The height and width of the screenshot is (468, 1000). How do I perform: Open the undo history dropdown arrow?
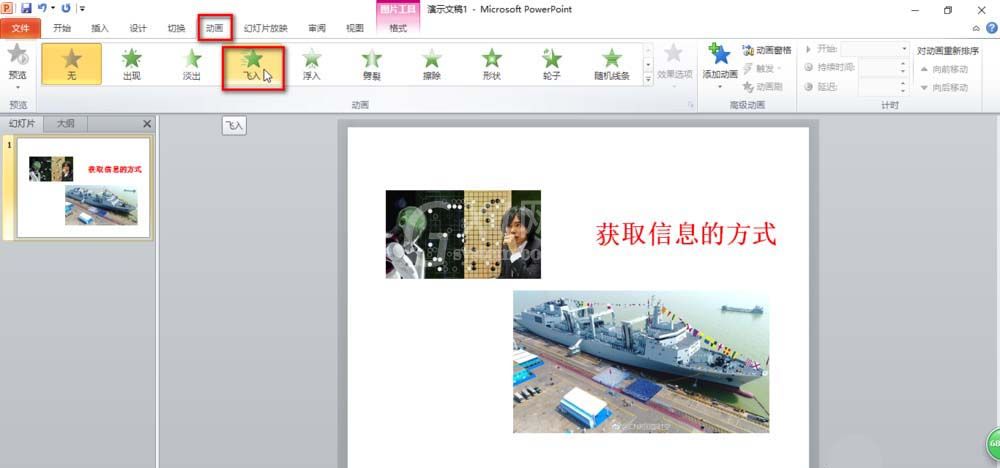coord(53,8)
